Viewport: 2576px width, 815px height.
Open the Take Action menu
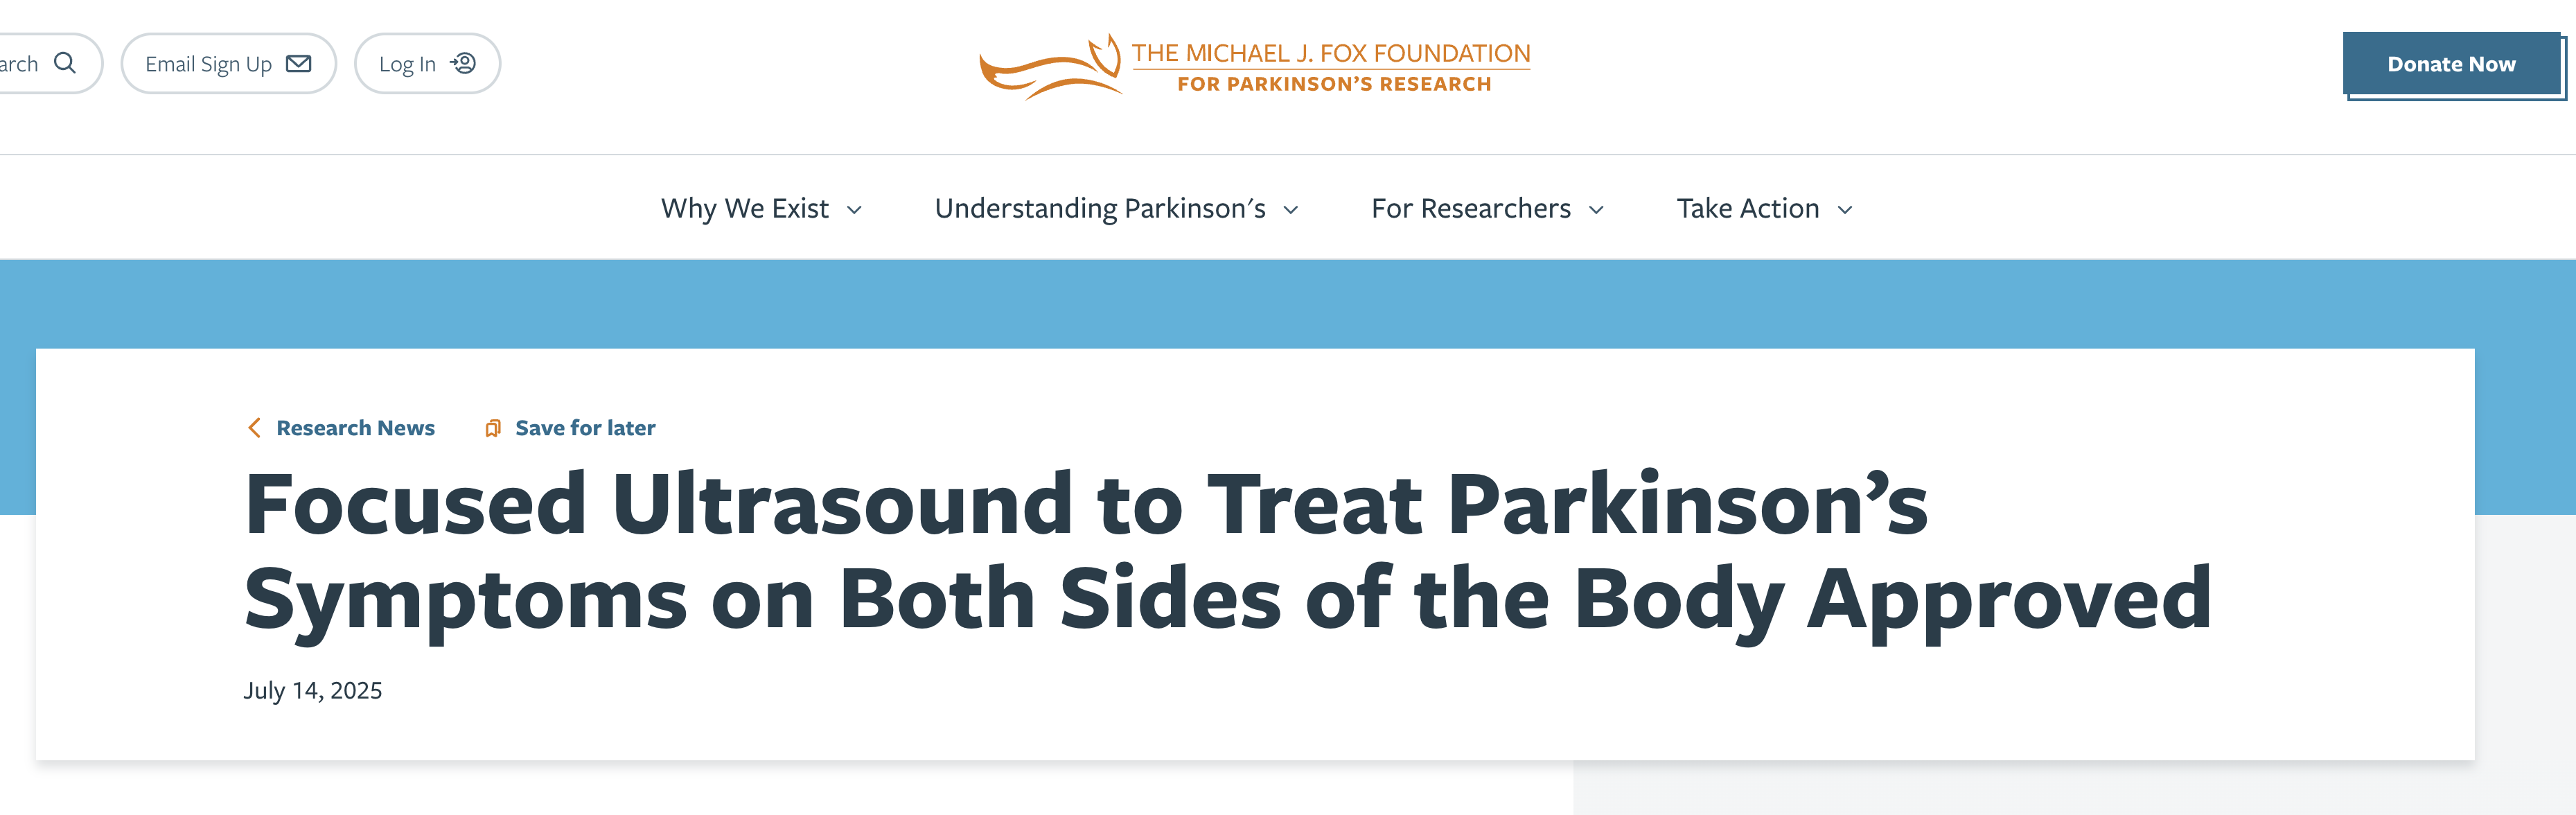click(1747, 208)
